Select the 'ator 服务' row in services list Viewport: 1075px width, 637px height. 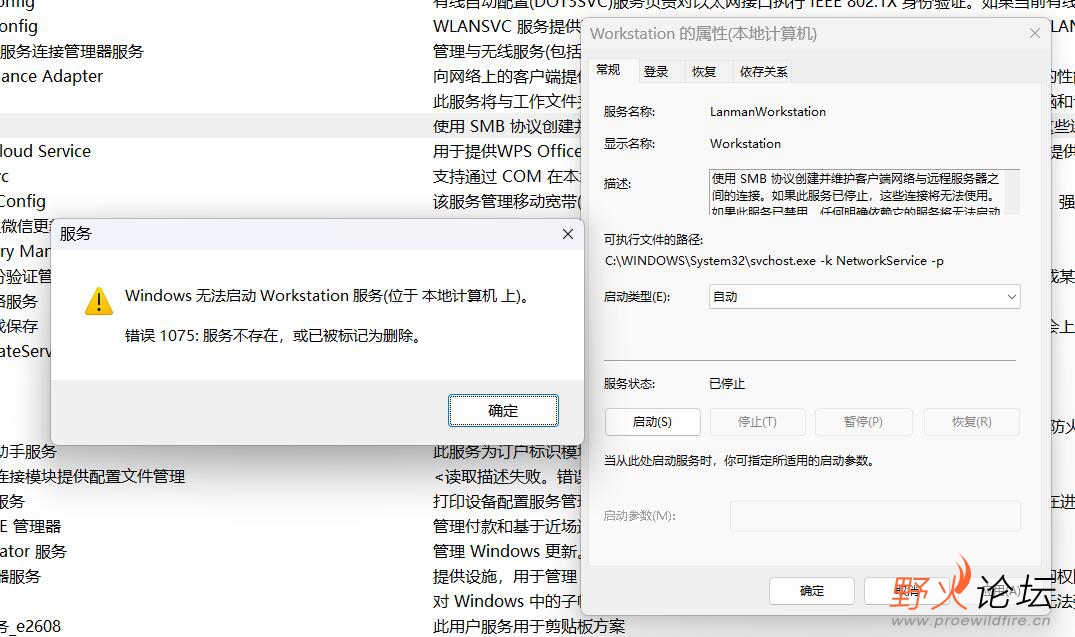pyautogui.click(x=34, y=551)
